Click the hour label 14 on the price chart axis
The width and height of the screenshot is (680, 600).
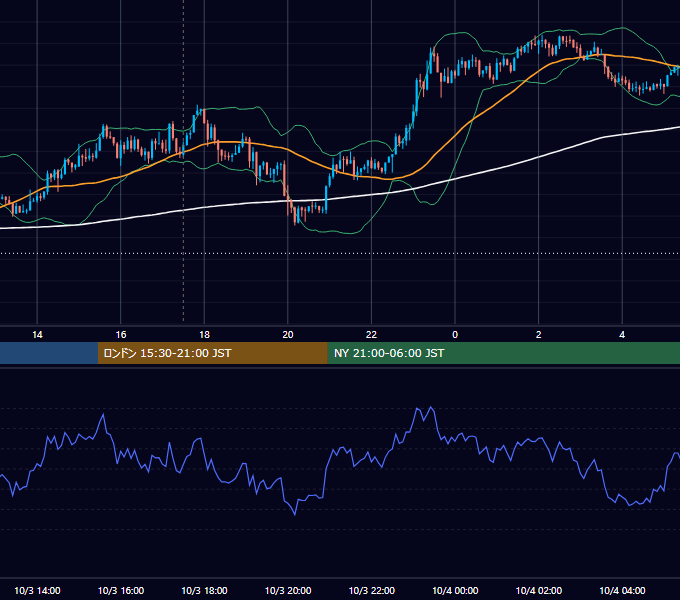pos(37,335)
